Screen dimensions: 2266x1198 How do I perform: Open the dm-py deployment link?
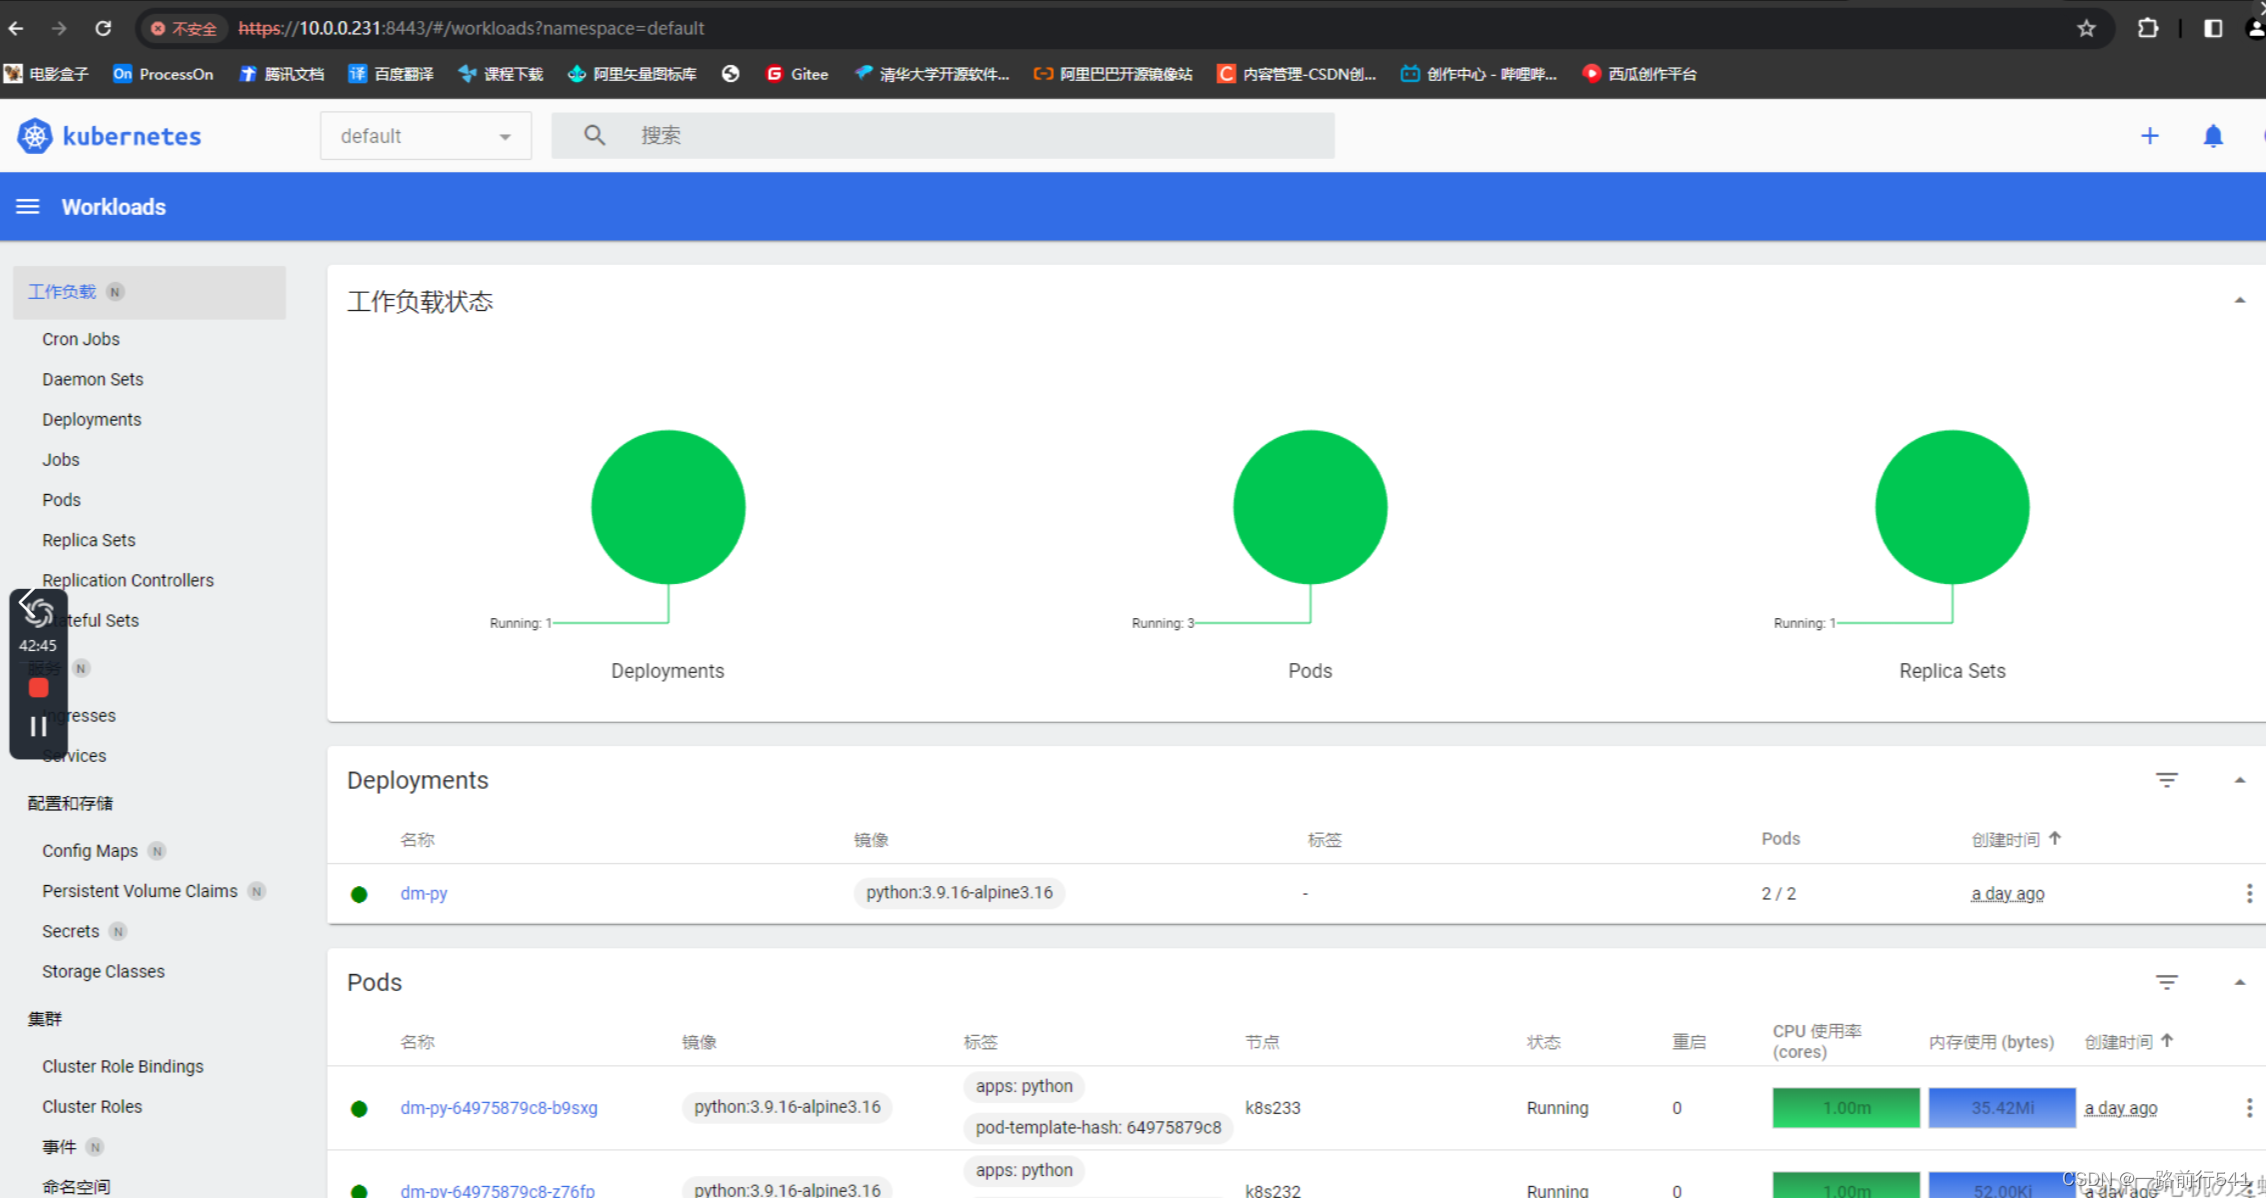click(x=423, y=893)
